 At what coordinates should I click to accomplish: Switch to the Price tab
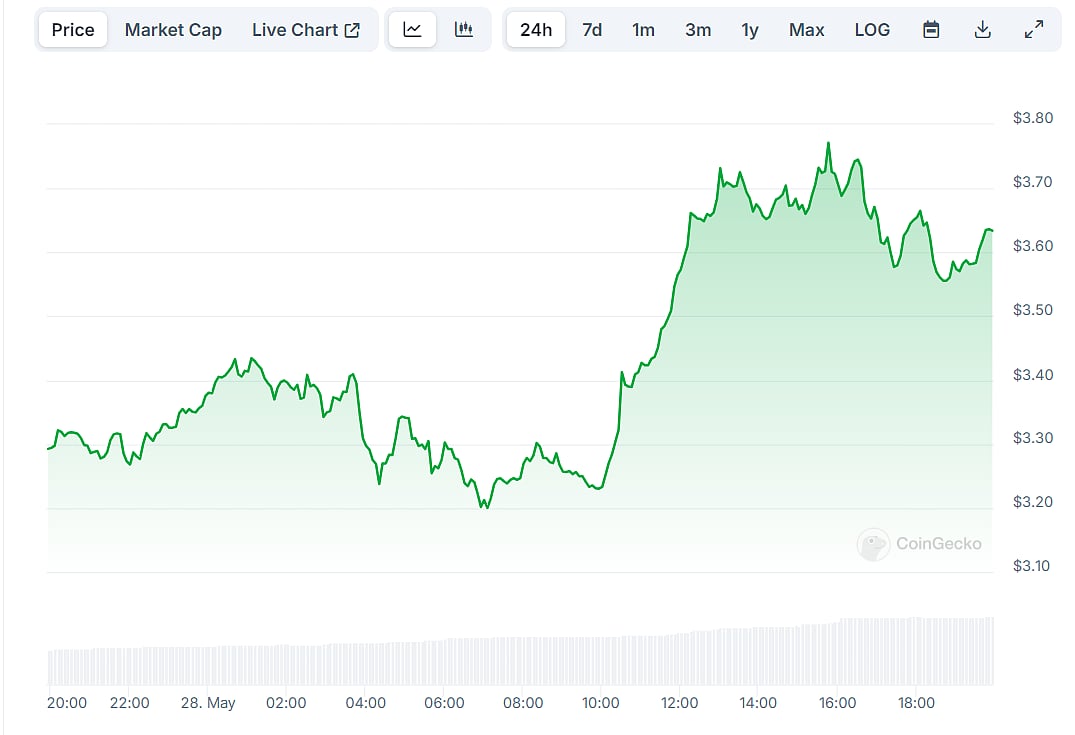pyautogui.click(x=73, y=30)
